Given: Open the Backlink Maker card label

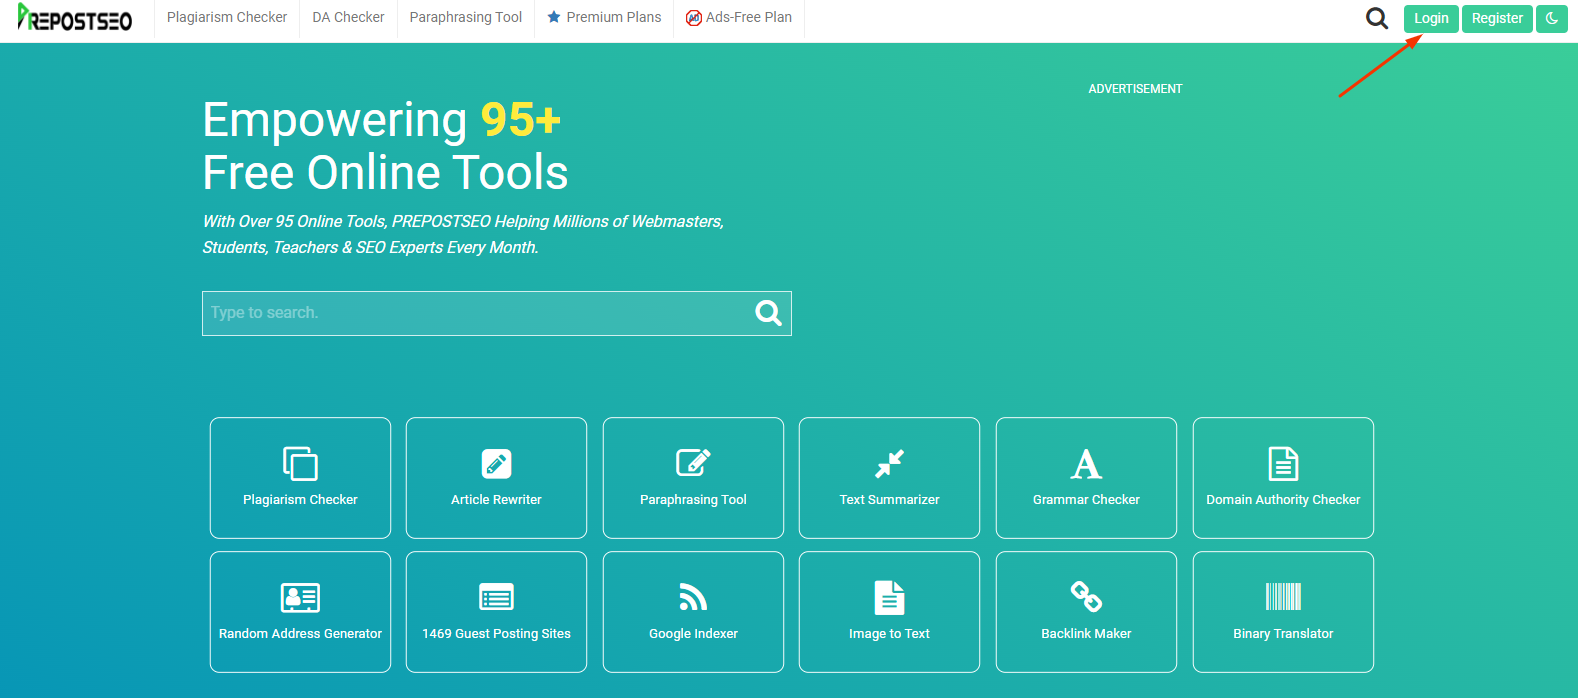Looking at the screenshot, I should coord(1086,633).
